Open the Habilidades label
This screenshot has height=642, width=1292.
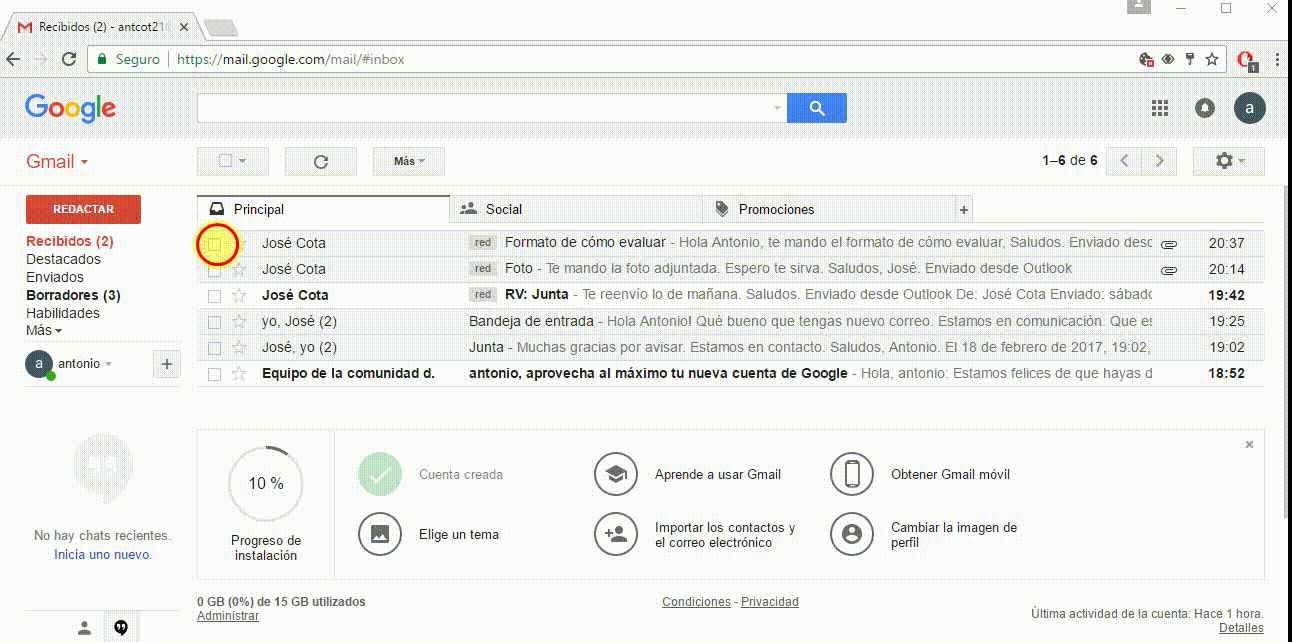[x=63, y=313]
